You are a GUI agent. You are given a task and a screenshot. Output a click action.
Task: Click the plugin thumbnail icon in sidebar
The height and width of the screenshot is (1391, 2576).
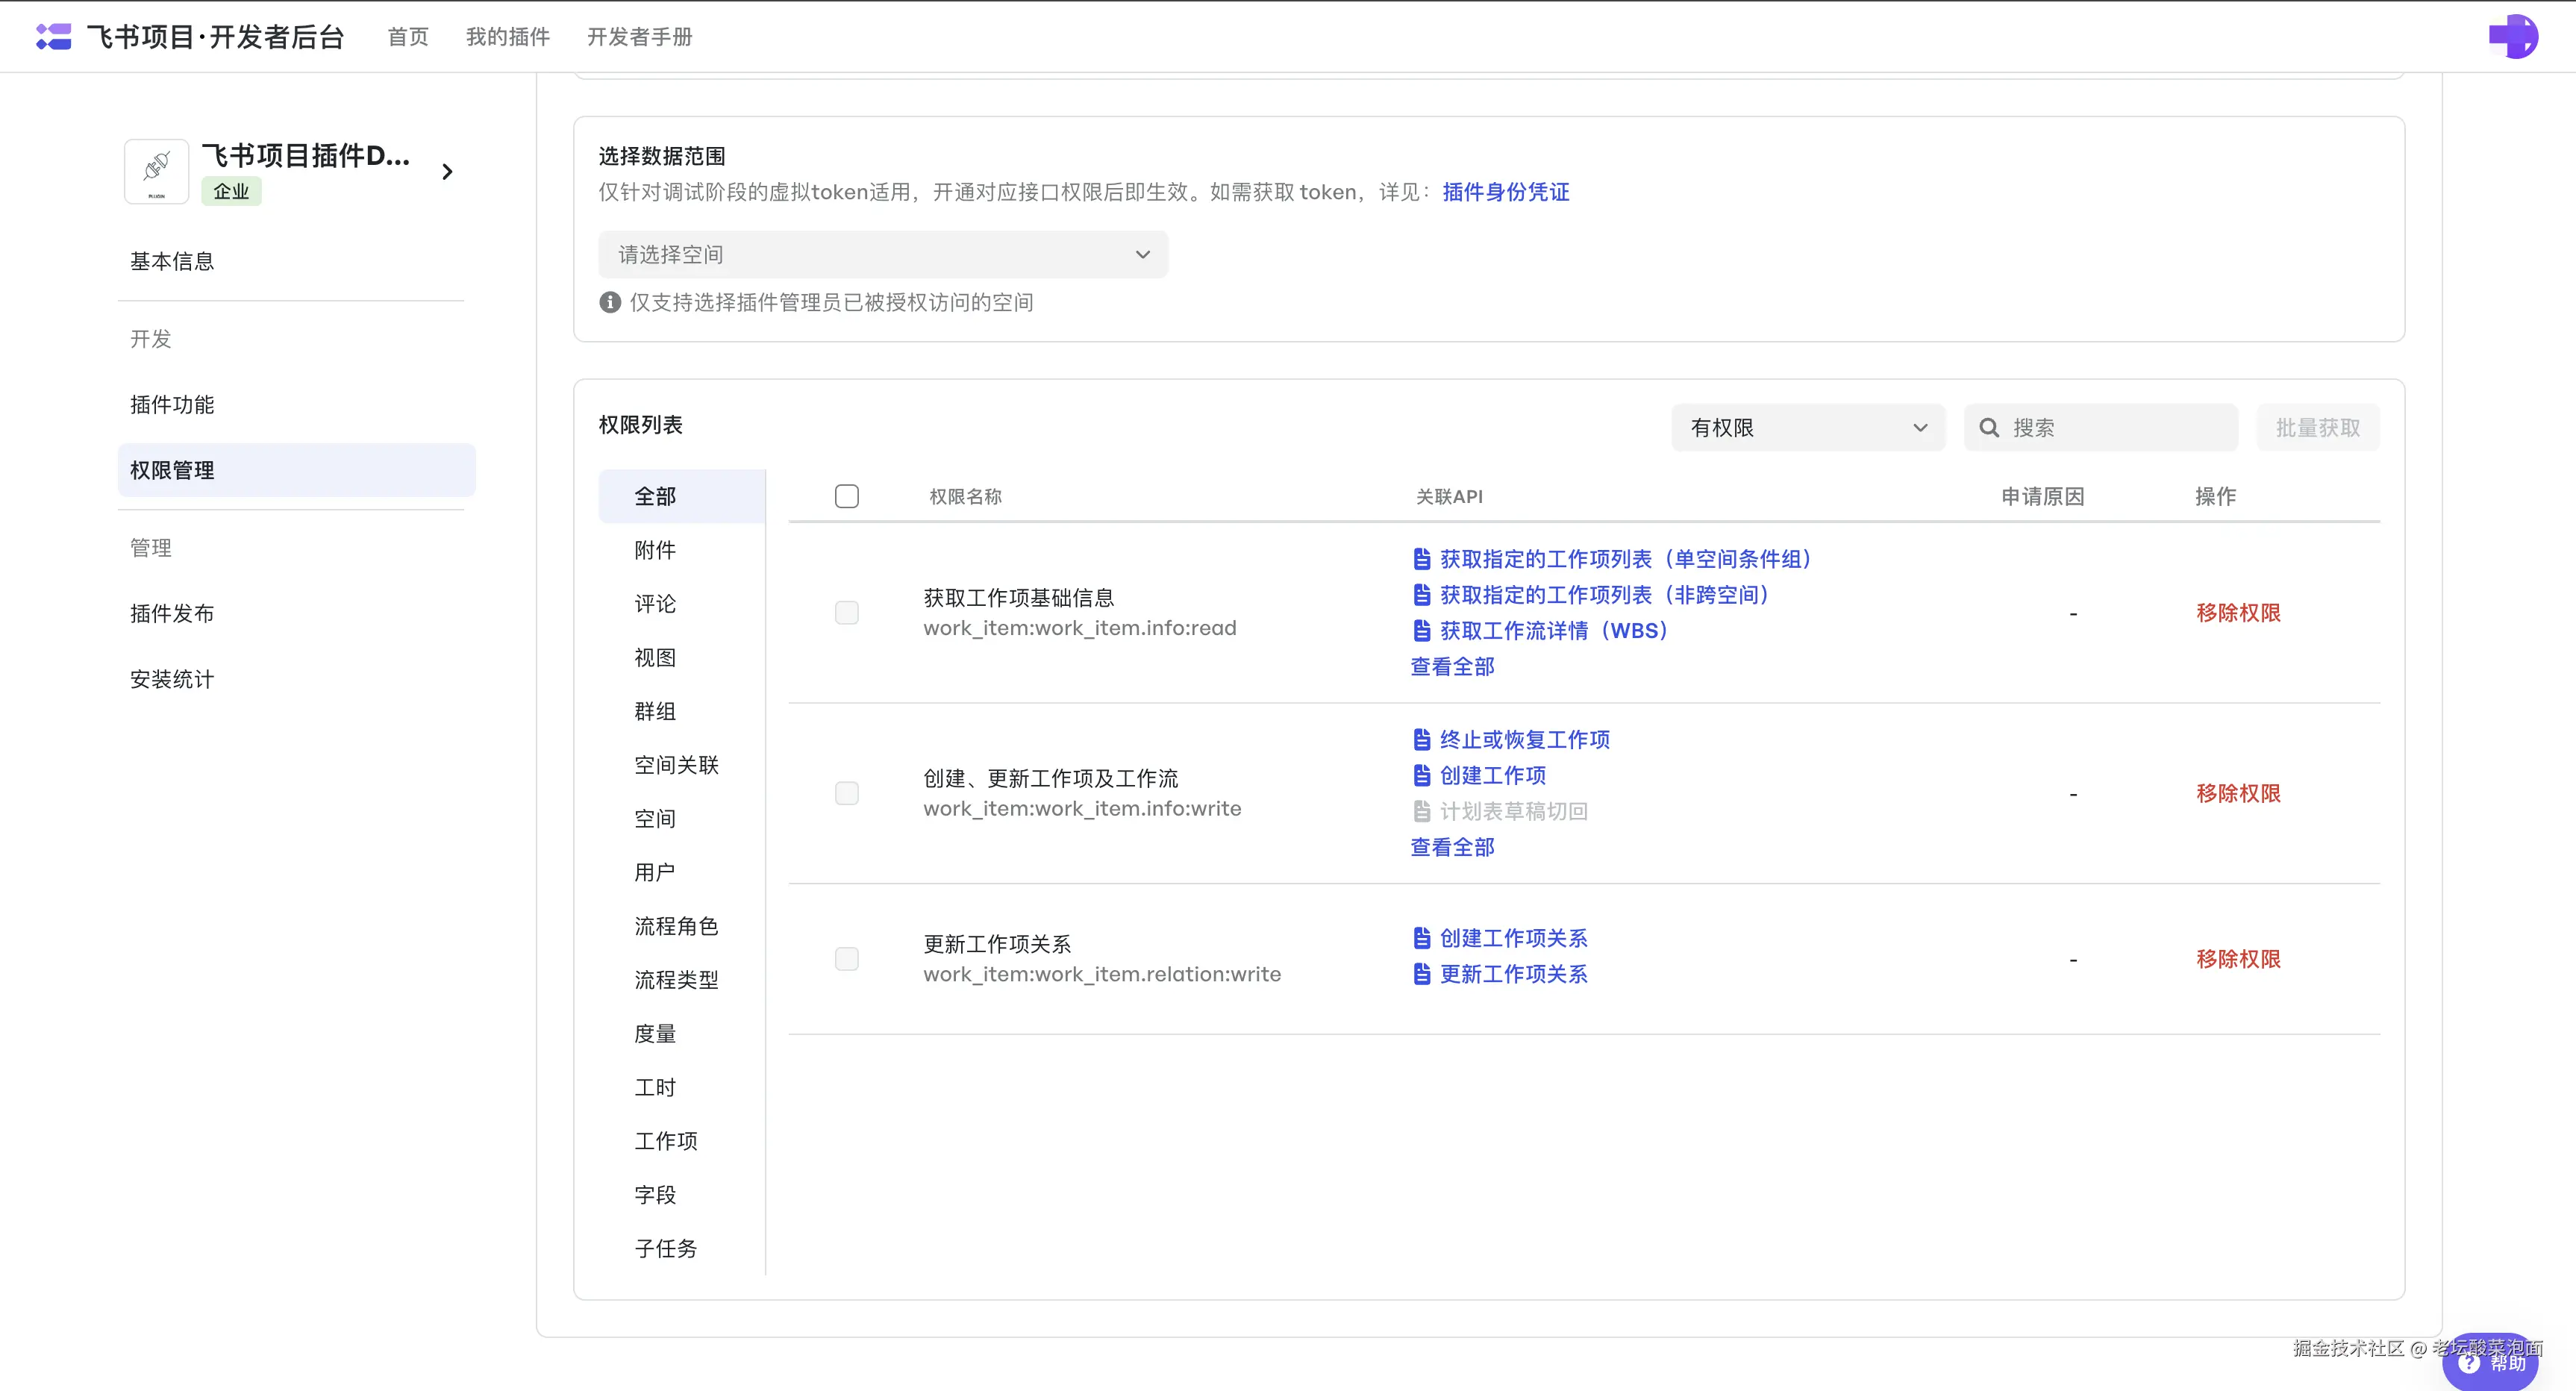[x=156, y=171]
